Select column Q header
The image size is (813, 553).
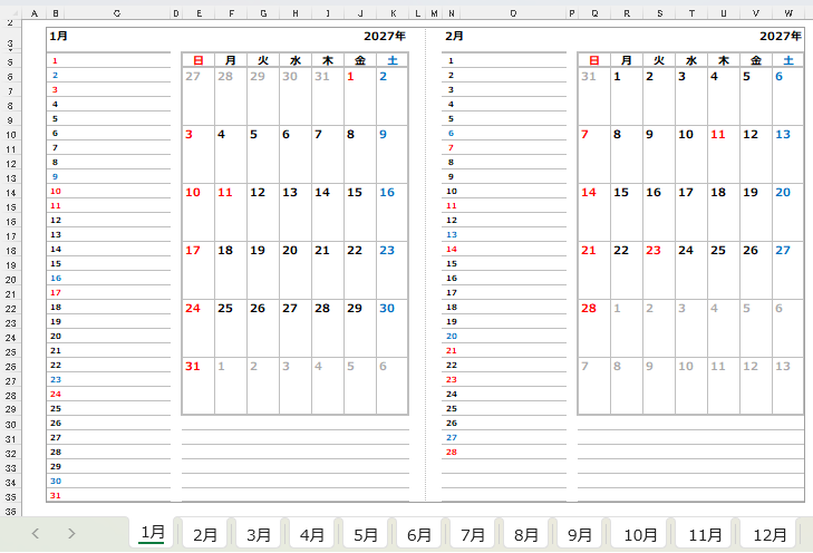click(x=594, y=13)
